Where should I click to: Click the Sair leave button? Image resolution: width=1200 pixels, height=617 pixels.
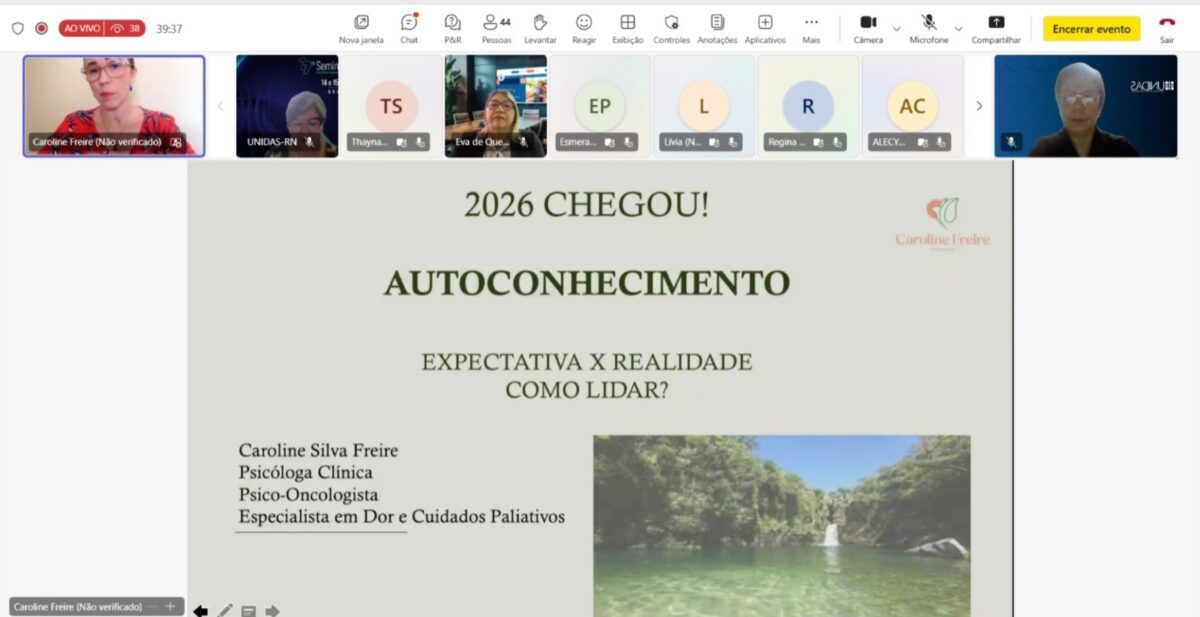point(1166,28)
